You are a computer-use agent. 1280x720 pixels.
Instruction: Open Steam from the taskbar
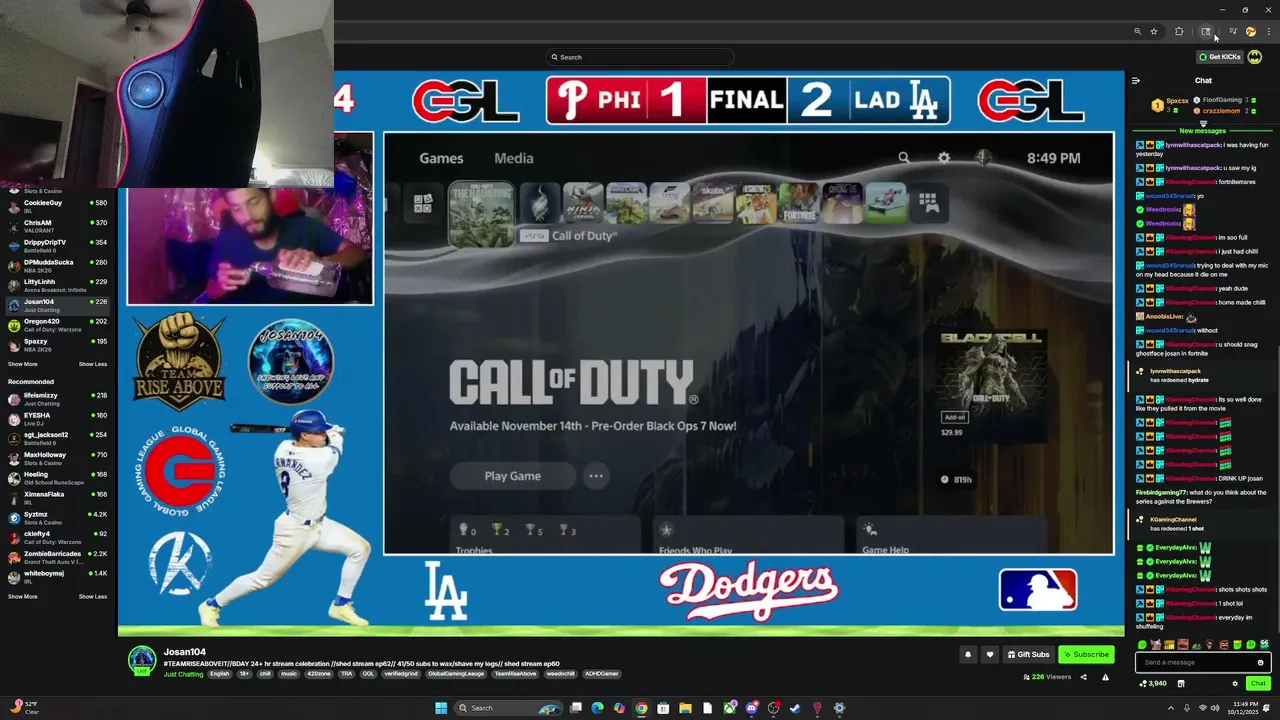pos(795,708)
